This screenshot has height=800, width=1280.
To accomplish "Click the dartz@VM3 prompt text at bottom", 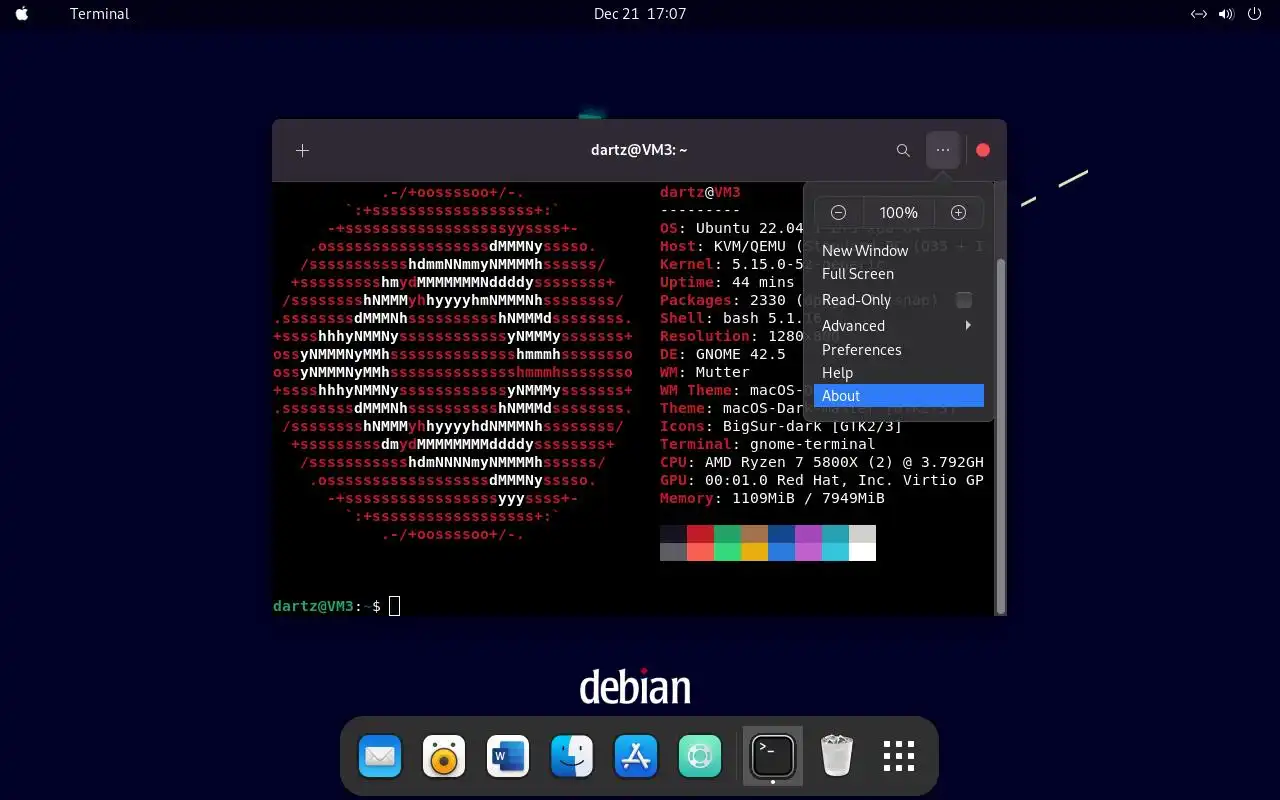I will (313, 606).
